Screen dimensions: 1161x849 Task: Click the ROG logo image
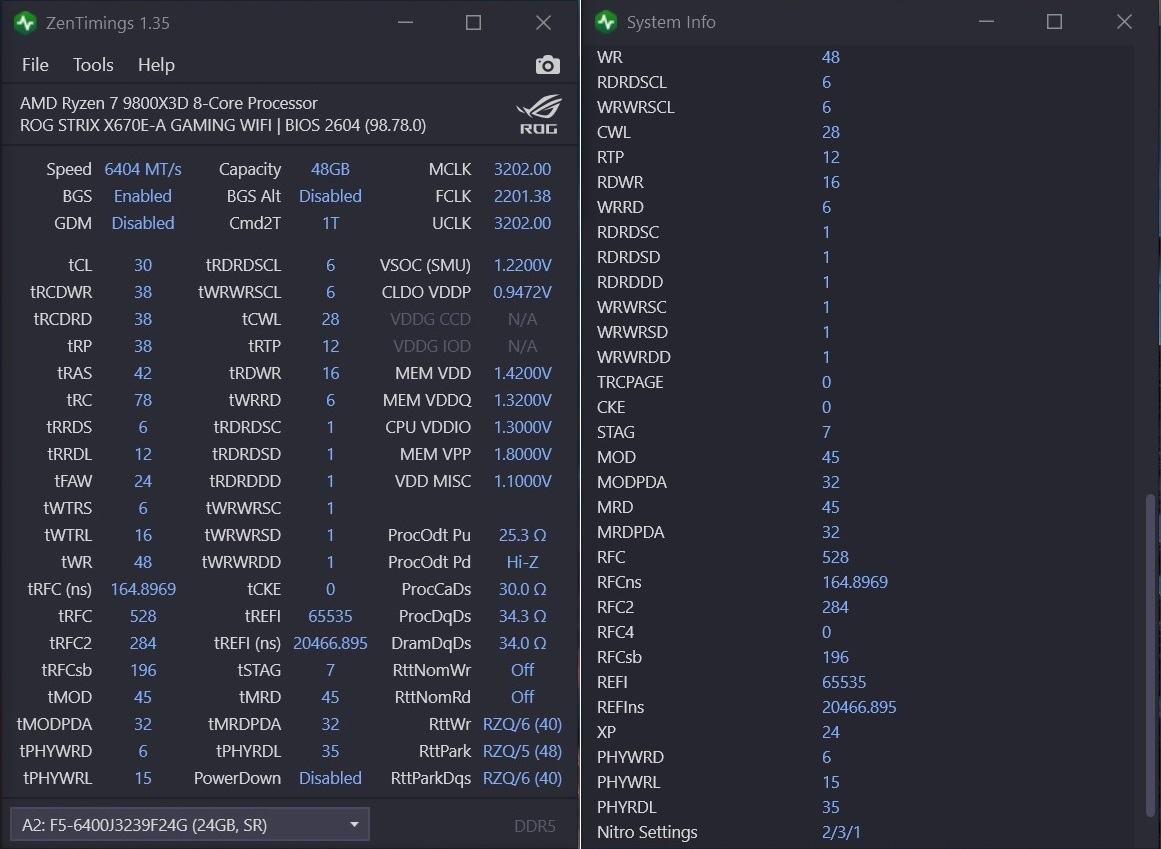click(x=539, y=114)
